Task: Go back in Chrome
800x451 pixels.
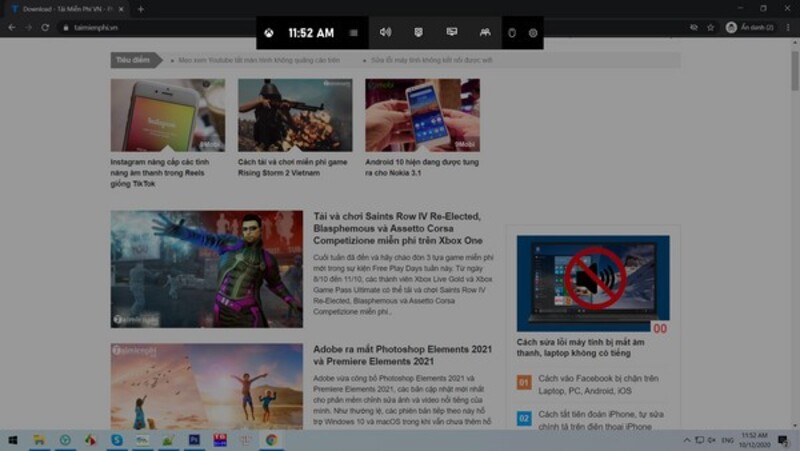Action: (x=12, y=28)
